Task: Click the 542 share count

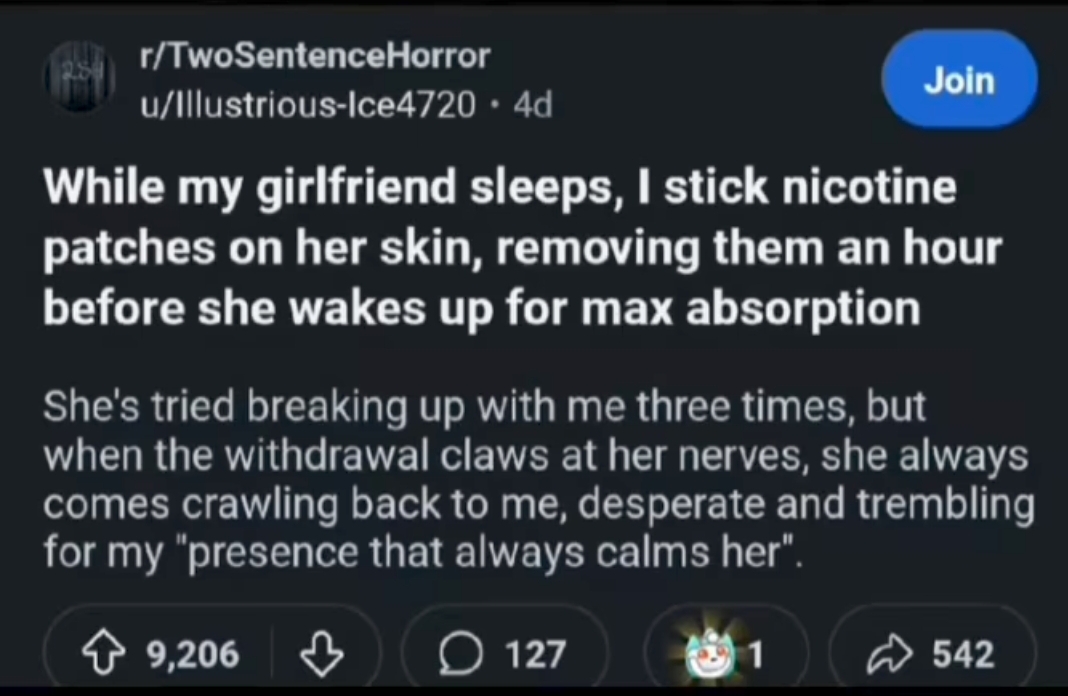Action: (962, 654)
